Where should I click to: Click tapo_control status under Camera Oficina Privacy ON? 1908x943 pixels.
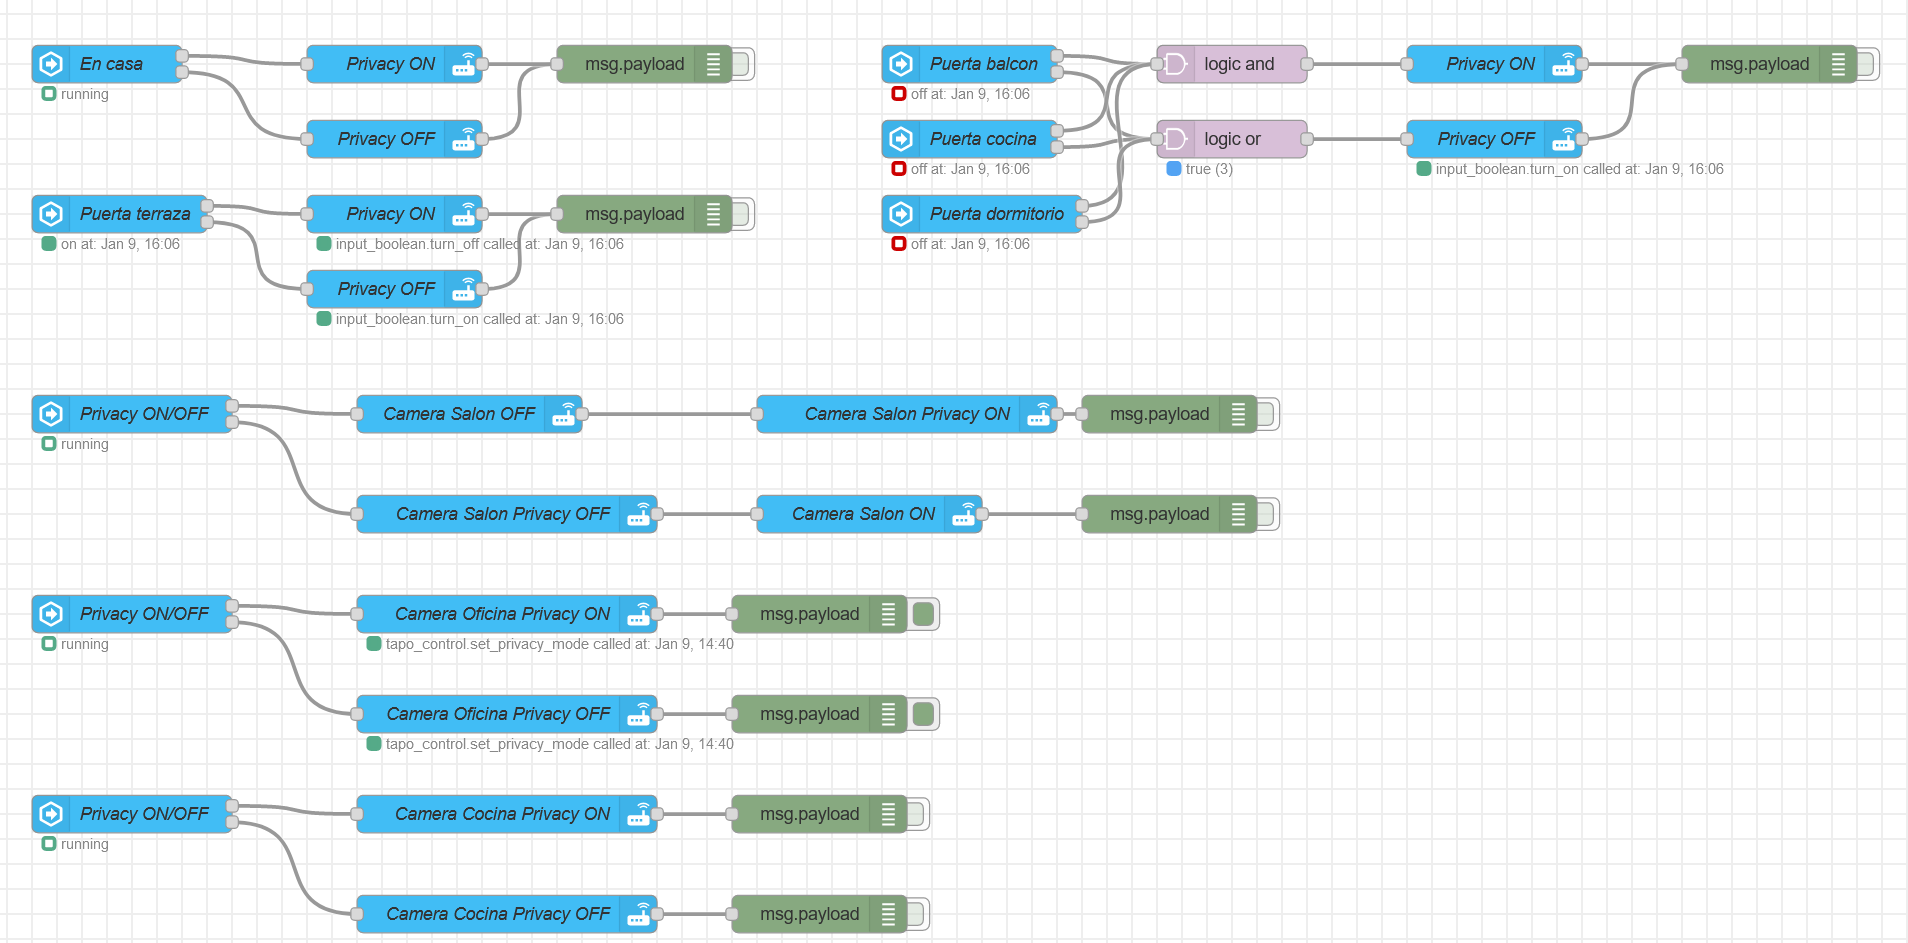tap(559, 644)
